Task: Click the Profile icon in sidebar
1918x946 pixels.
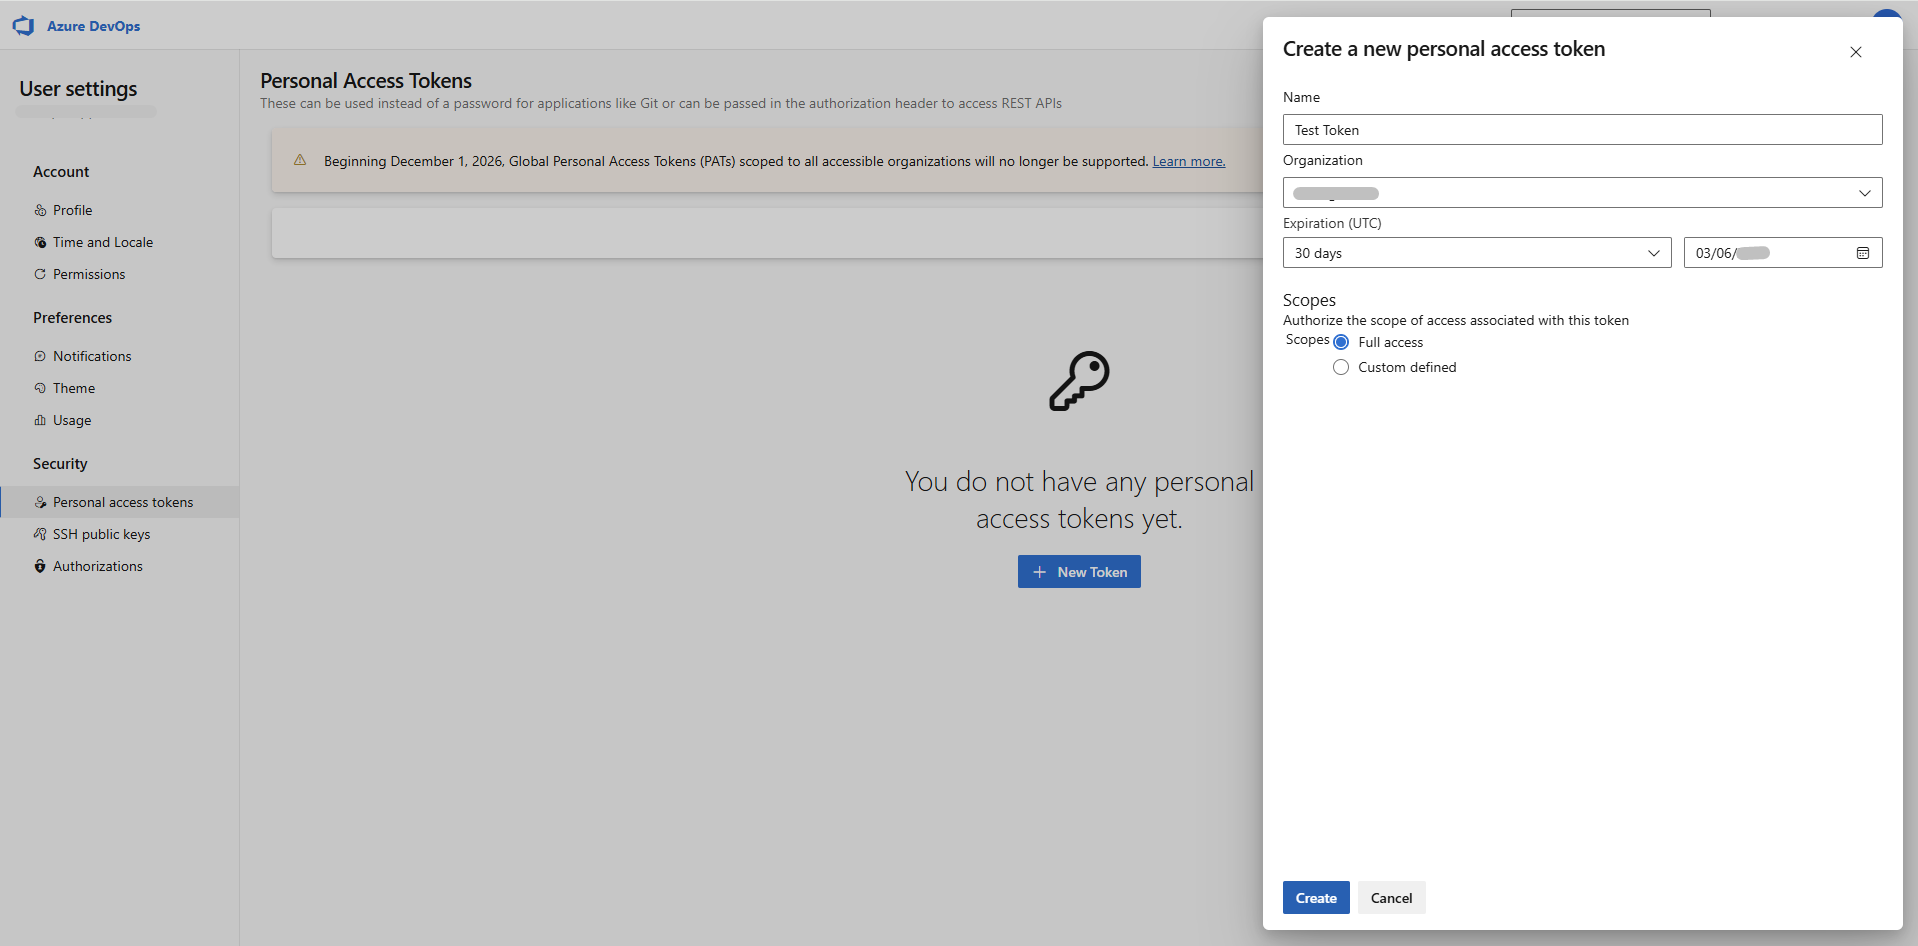Action: click(40, 210)
